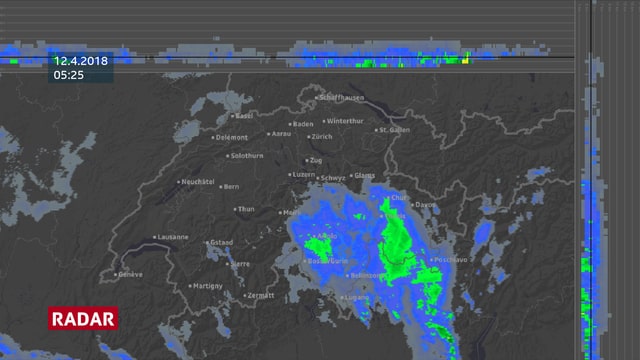
Task: Click the red RADAR badge
Action: 83,318
